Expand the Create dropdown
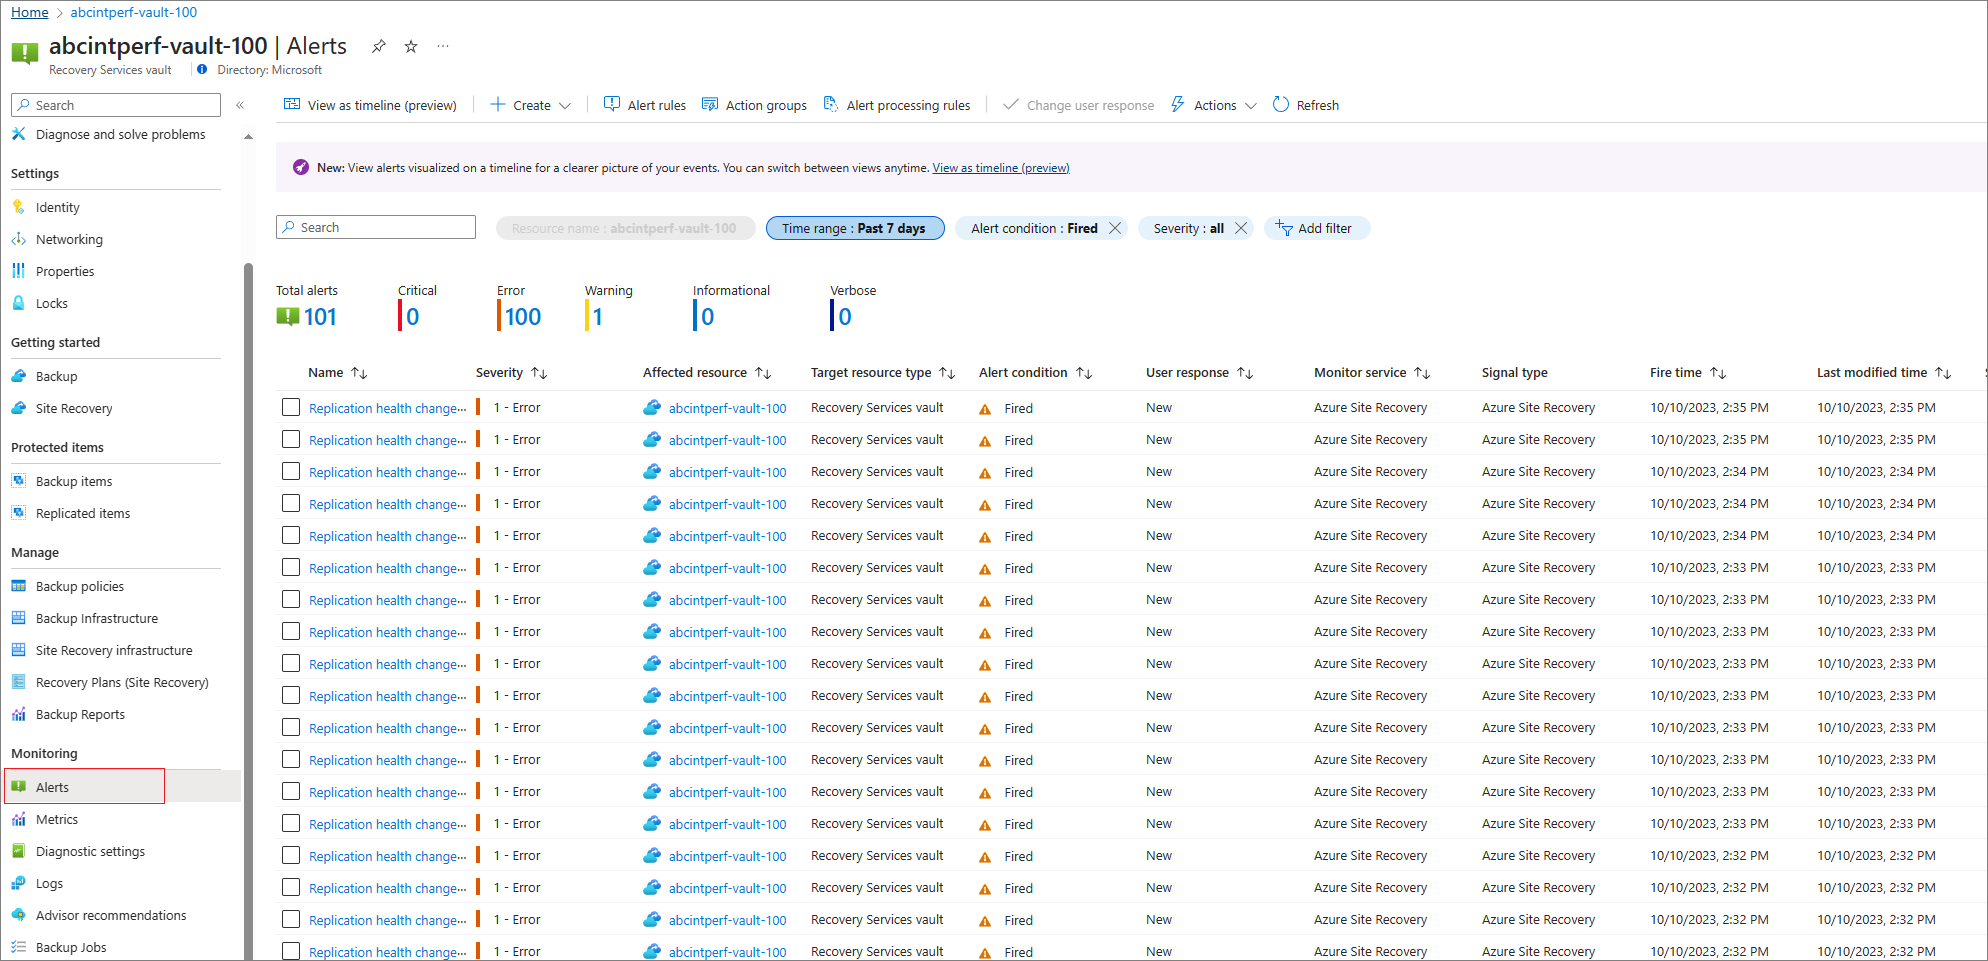Screen dimensions: 1988x961 (x=531, y=105)
